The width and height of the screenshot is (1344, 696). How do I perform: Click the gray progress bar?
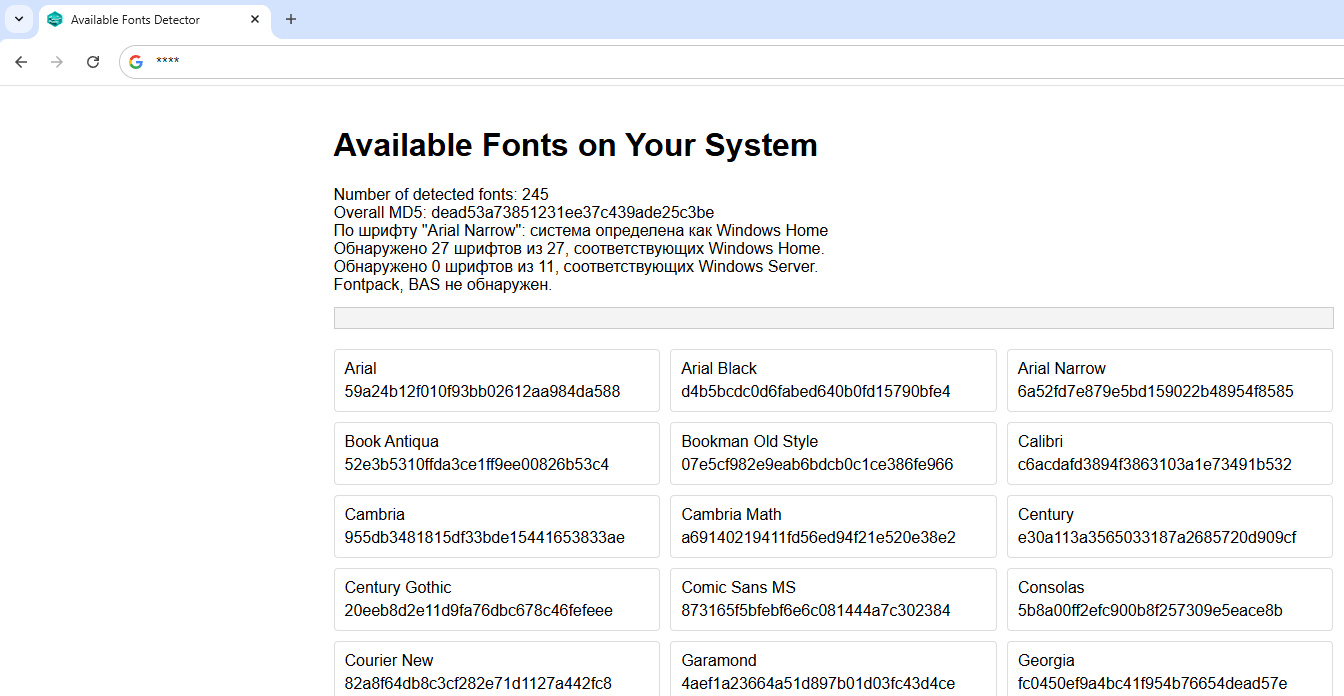(x=833, y=317)
